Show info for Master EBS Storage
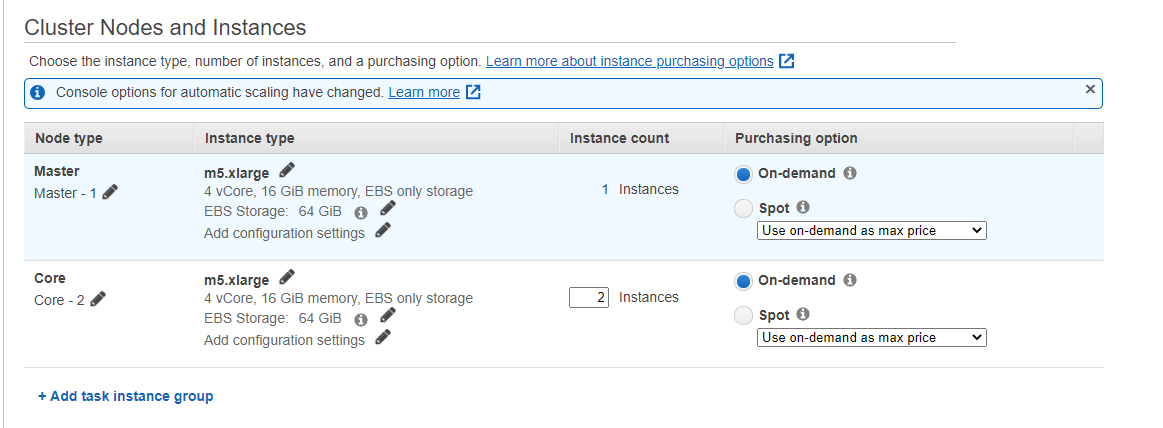This screenshot has height=428, width=1163. 361,212
